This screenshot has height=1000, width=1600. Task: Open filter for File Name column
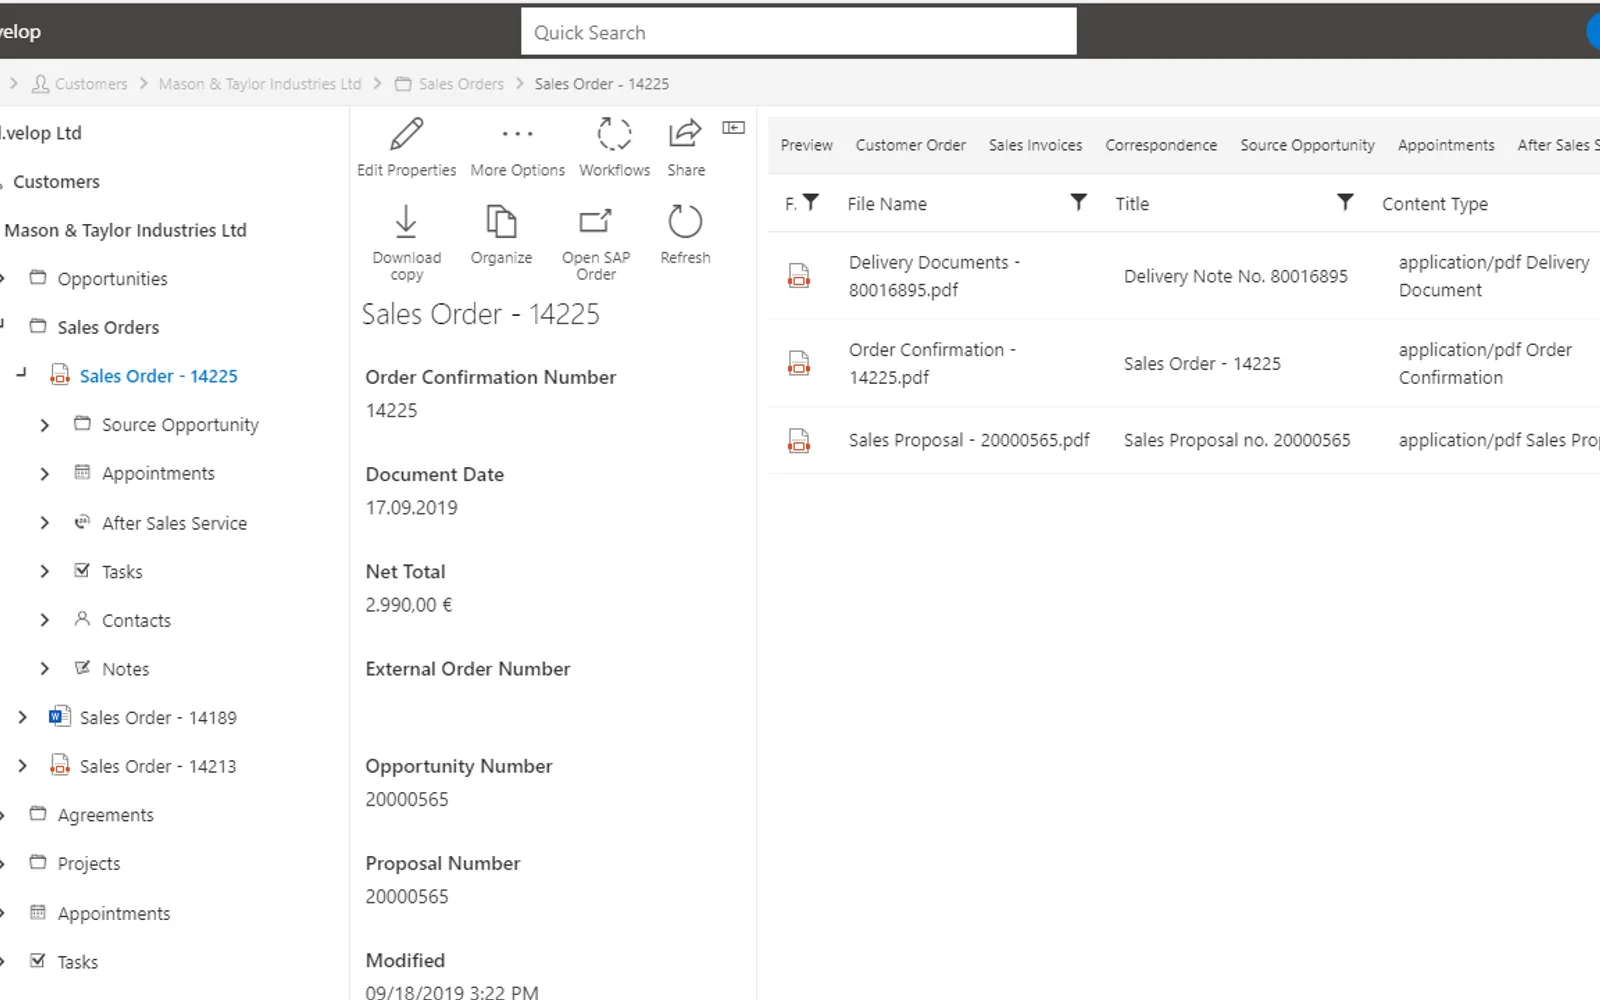[1078, 203]
